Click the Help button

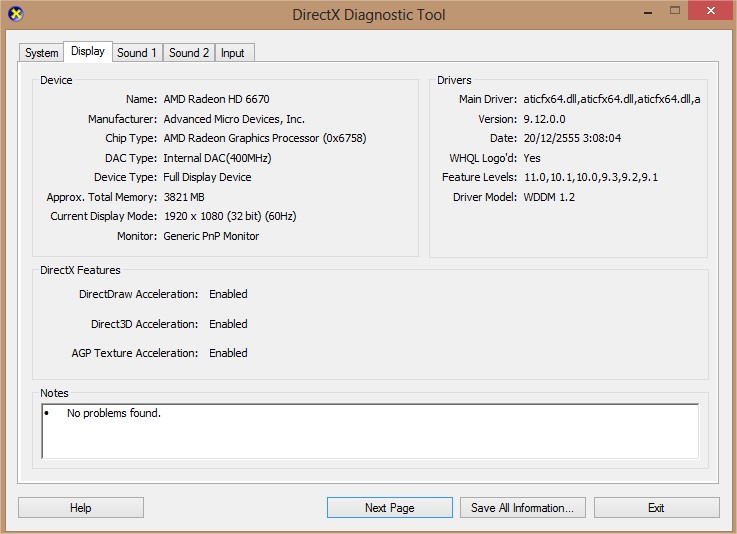pyautogui.click(x=81, y=508)
